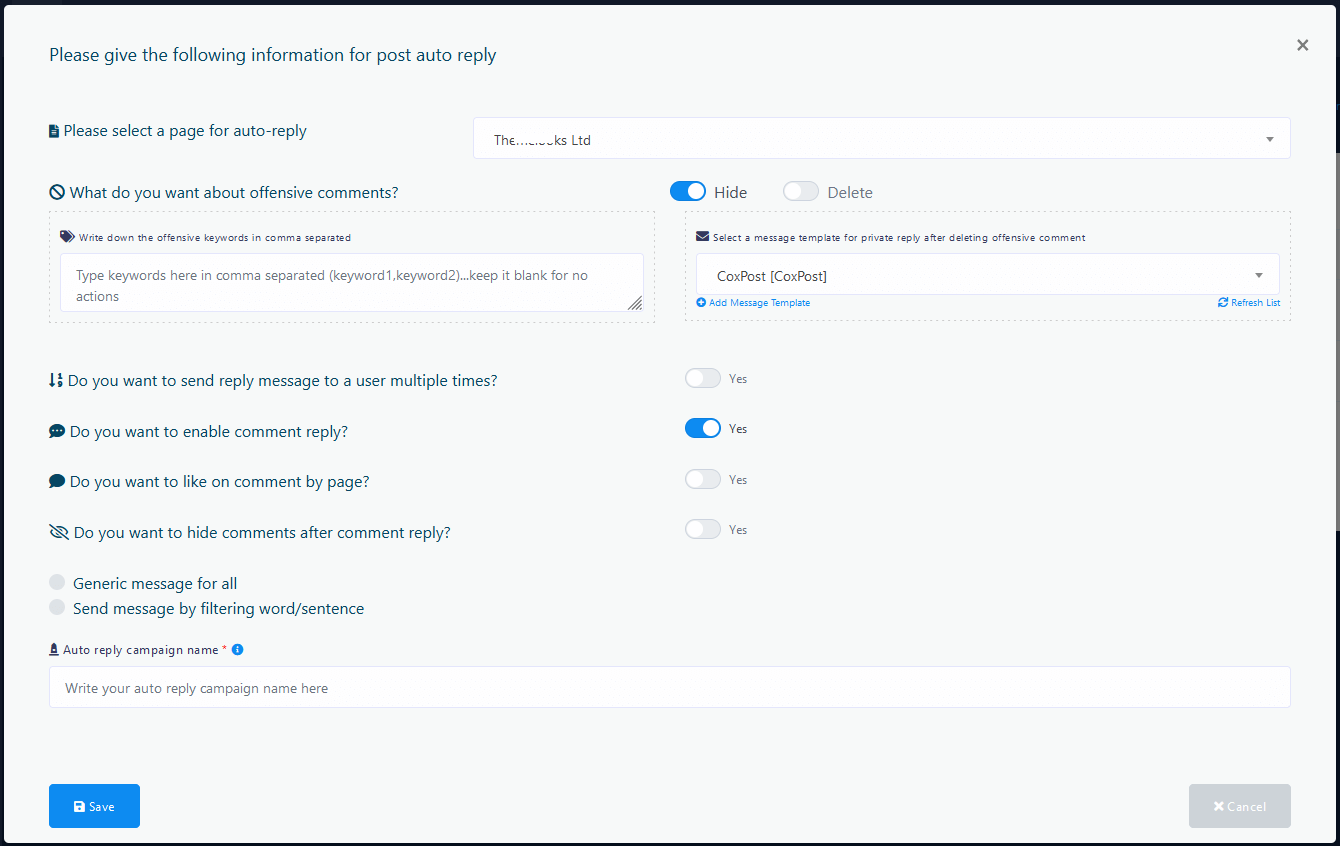
Task: Click the tags icon above offensive keywords
Action: 67,237
